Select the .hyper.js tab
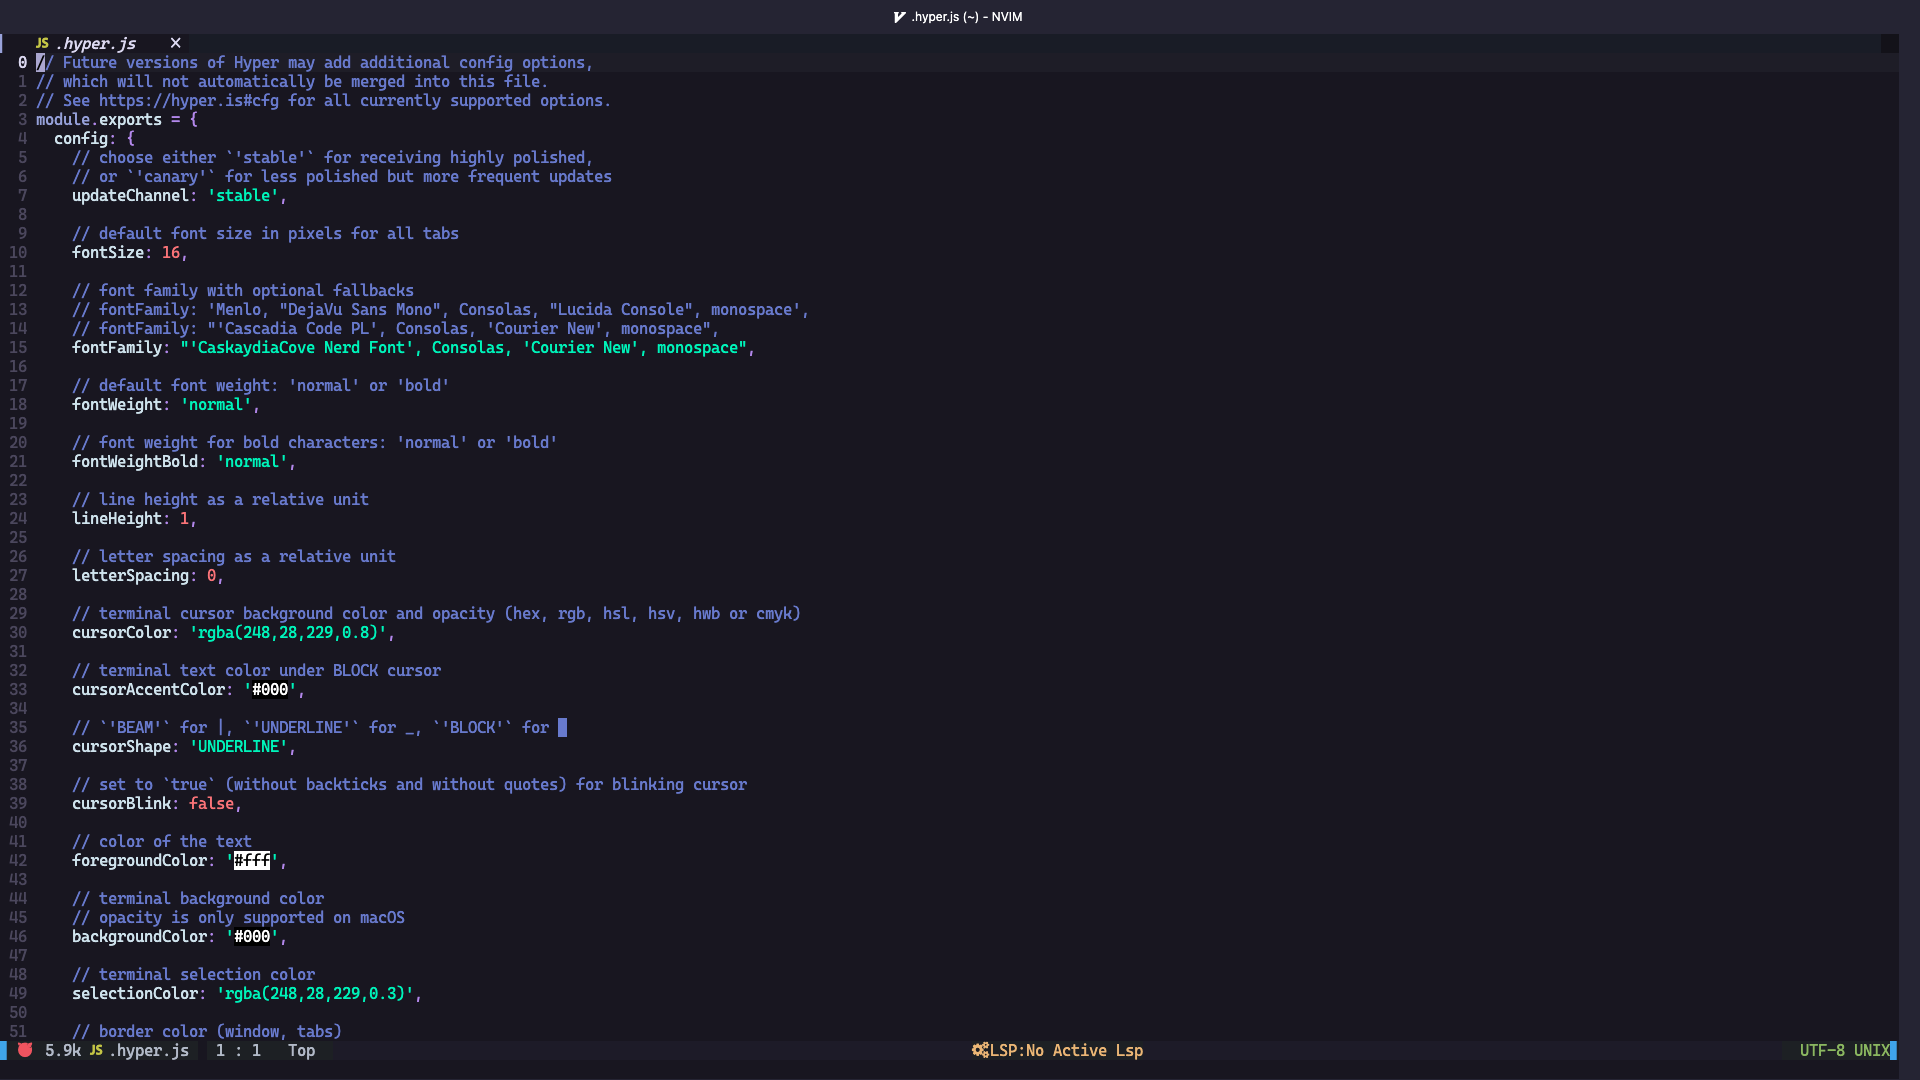The width and height of the screenshot is (1920, 1080). [x=97, y=43]
